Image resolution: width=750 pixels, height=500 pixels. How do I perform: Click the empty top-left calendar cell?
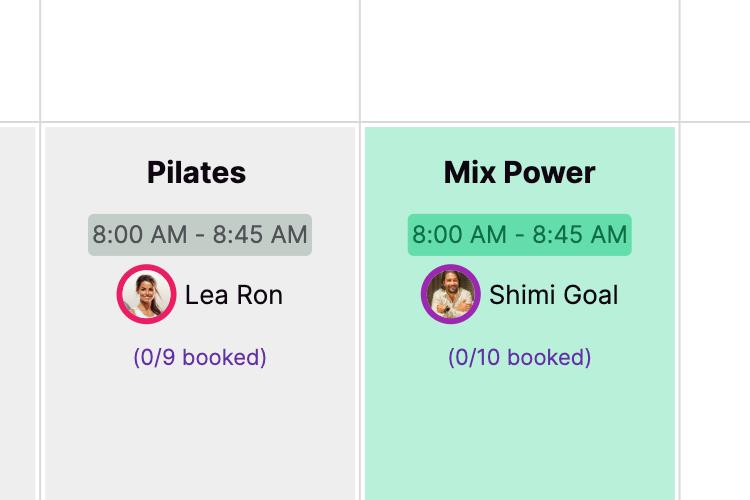19,60
